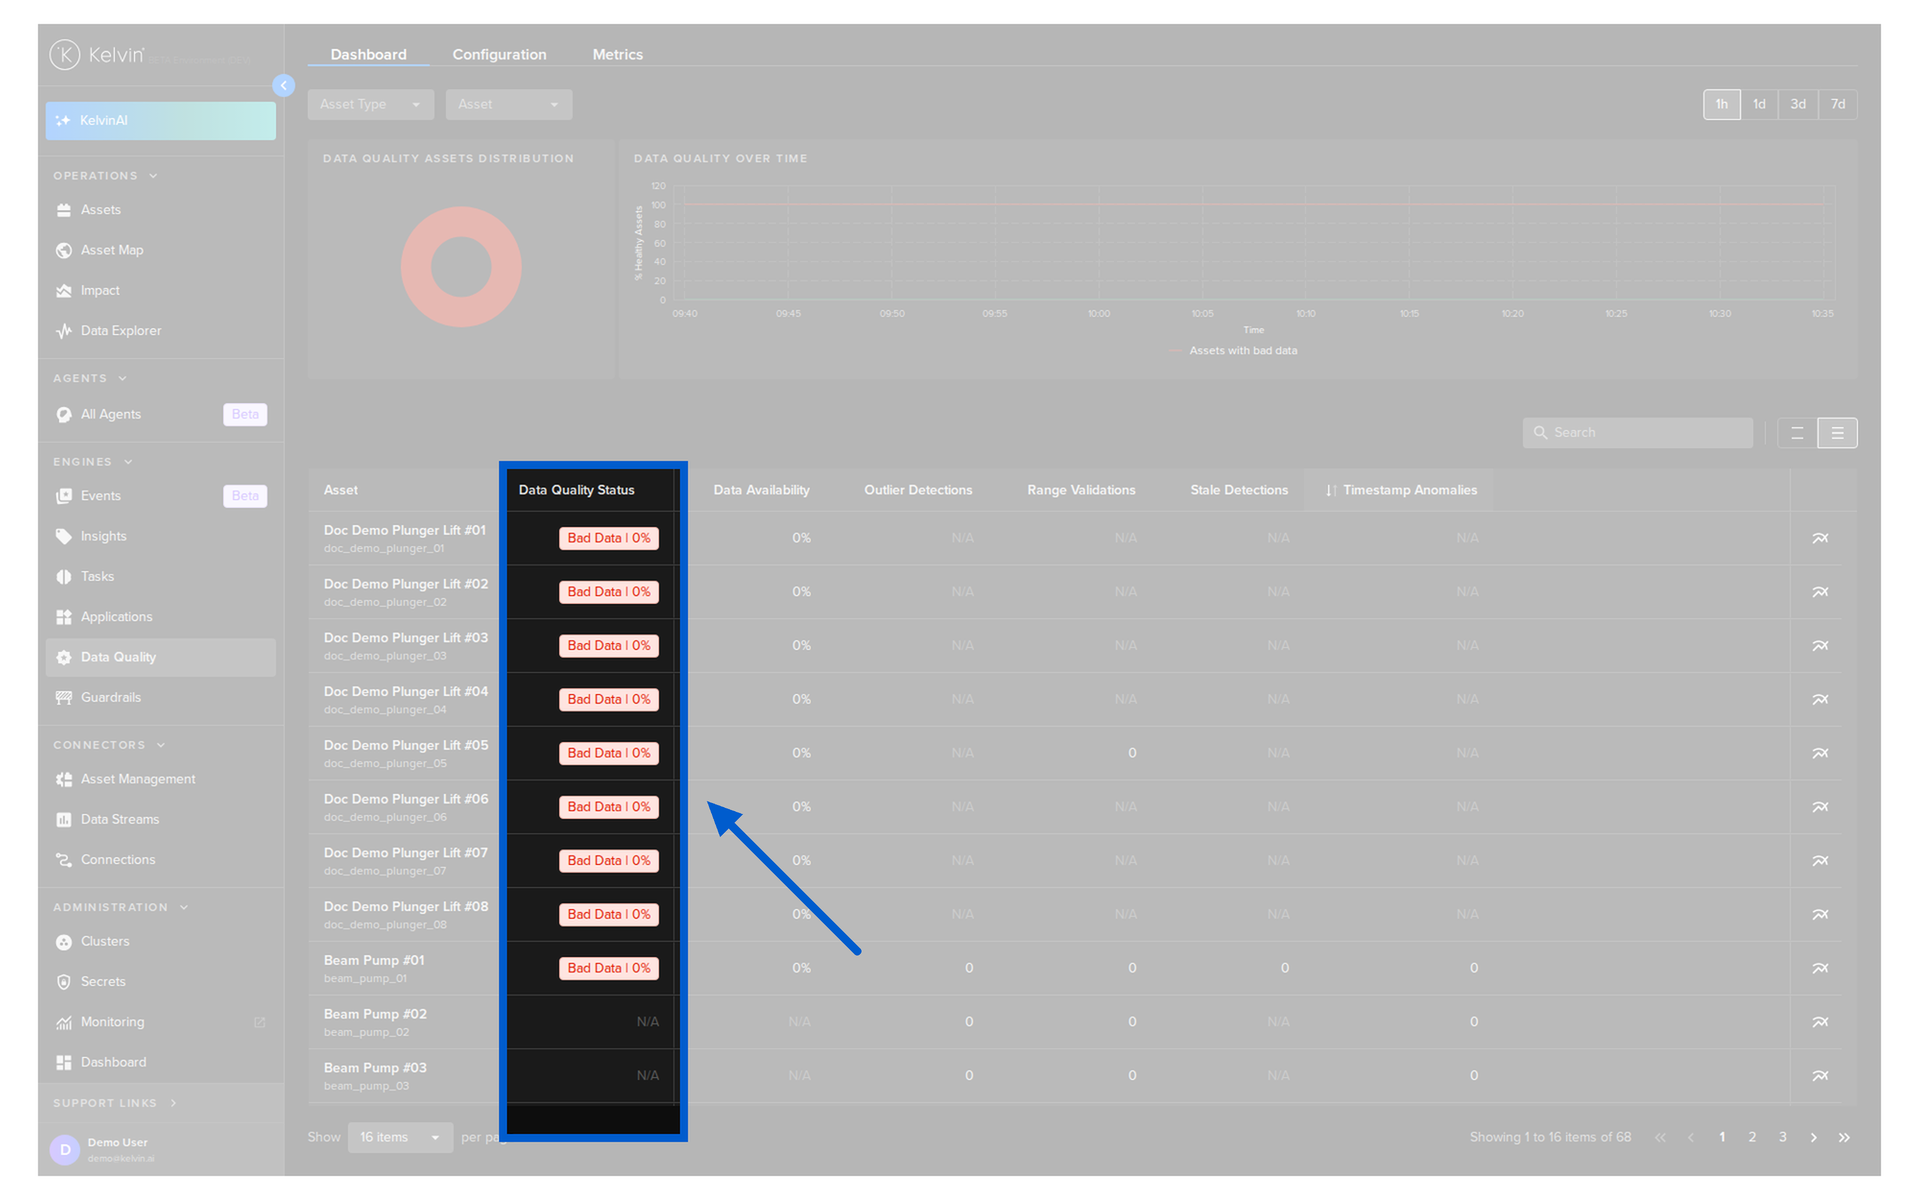Open Beam Pump #02 asset
This screenshot has width=1920, height=1200.
[375, 1015]
